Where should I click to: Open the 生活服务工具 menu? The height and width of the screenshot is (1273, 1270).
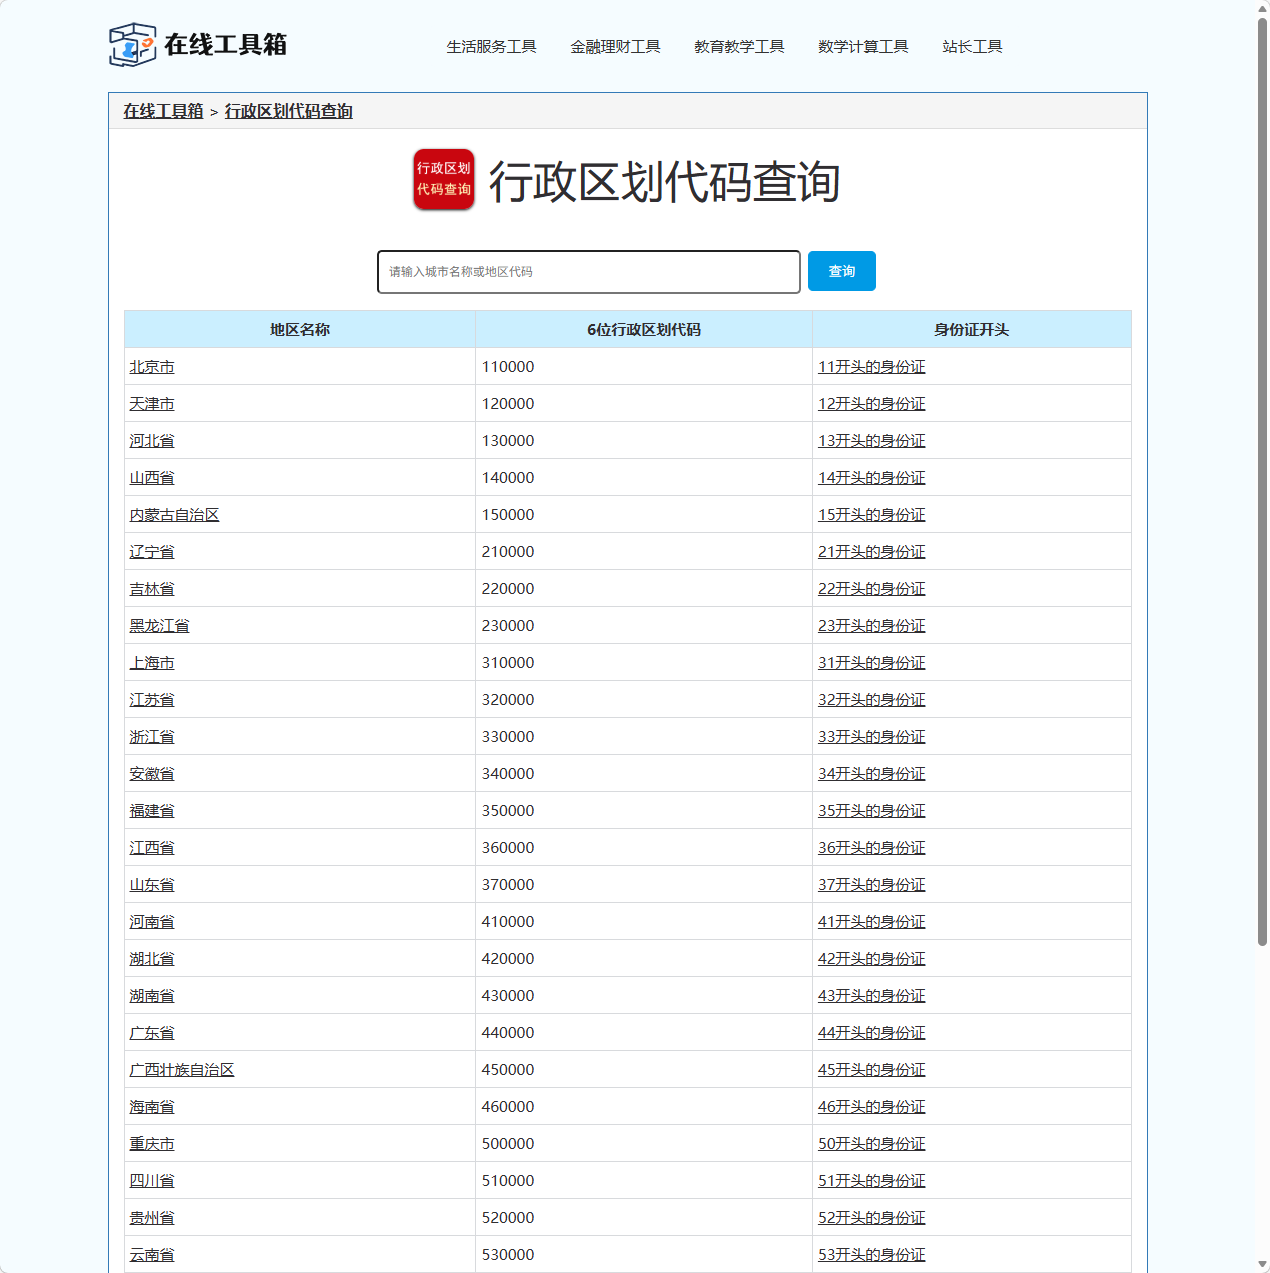[x=492, y=46]
